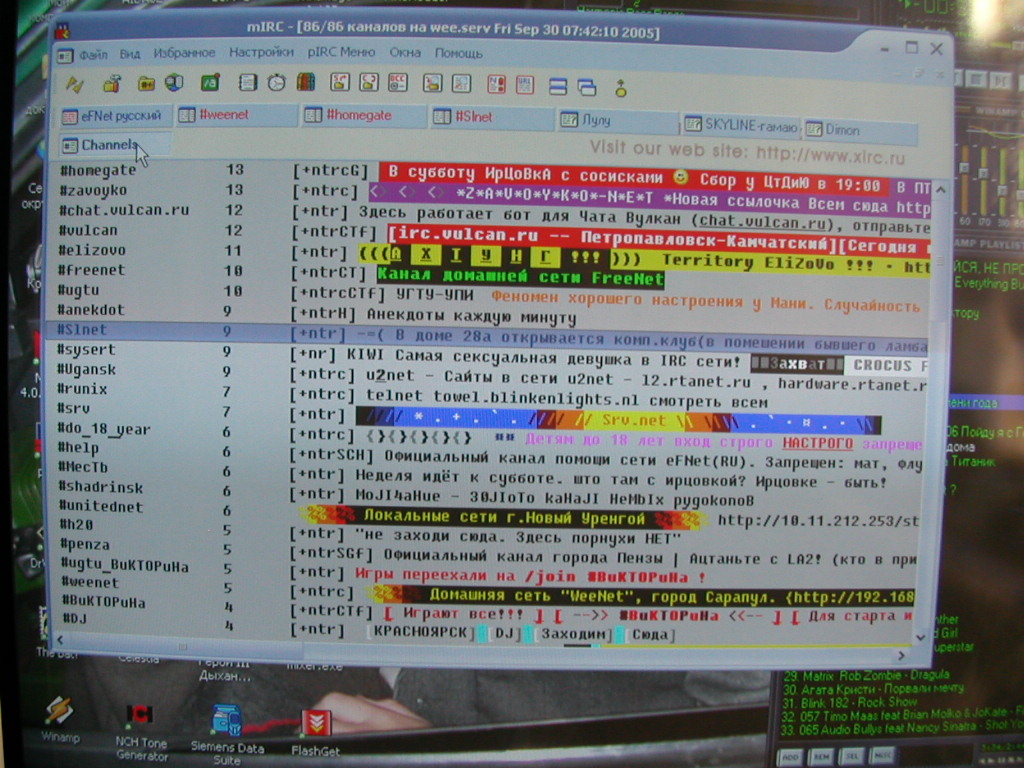Open the Siemens Data Suite desktop shortcut
This screenshot has width=1024, height=768.
[x=227, y=735]
